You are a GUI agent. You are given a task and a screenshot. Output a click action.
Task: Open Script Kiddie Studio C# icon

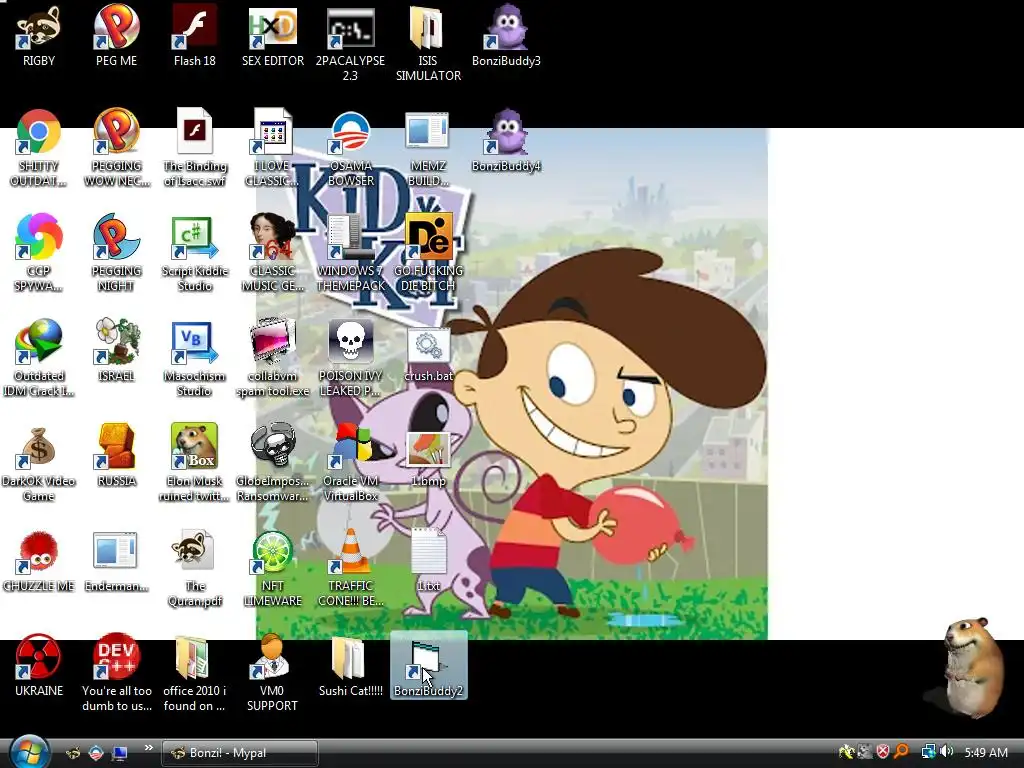(195, 253)
